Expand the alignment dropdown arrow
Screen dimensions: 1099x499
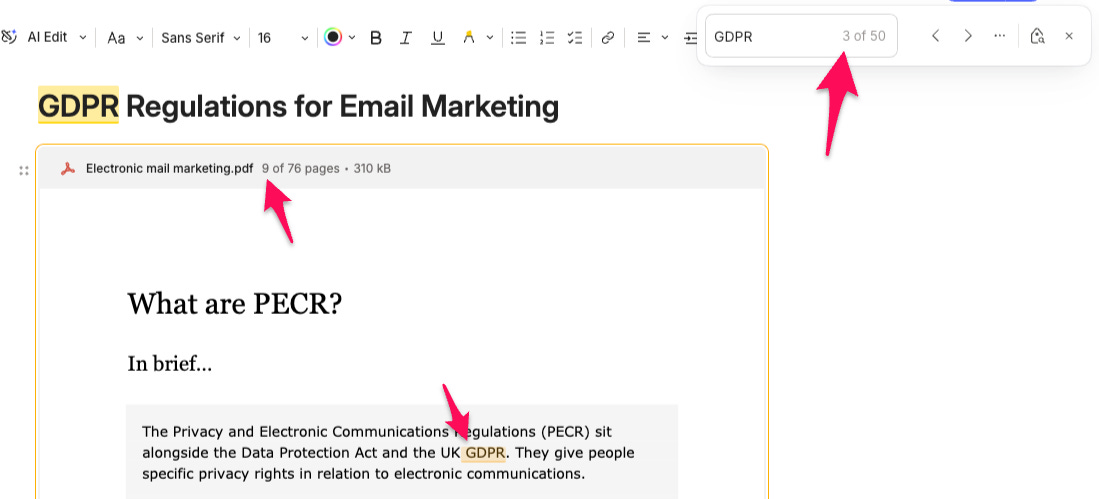click(x=664, y=38)
